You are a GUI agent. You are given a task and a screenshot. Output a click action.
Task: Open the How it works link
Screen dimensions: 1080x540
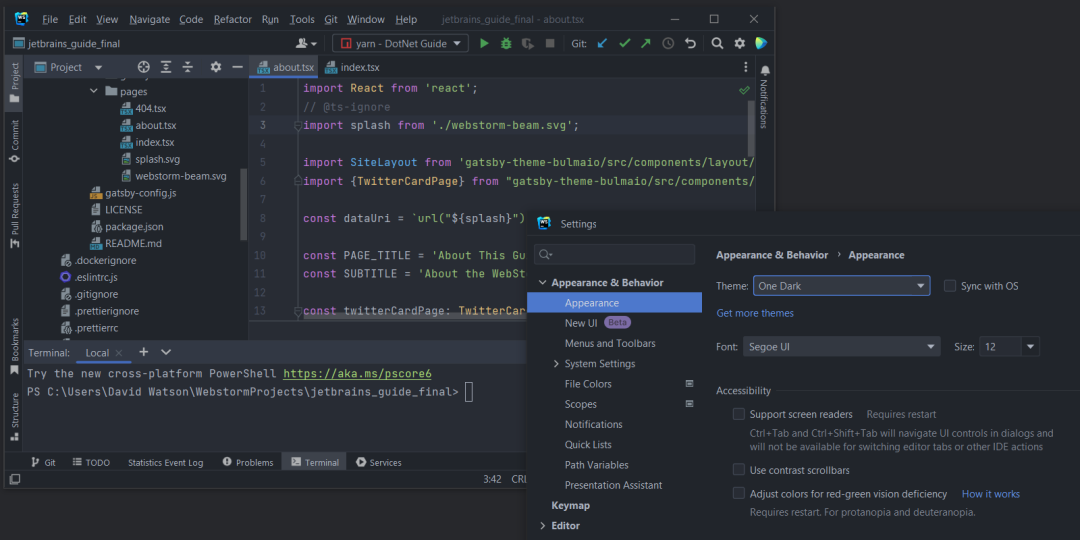991,494
